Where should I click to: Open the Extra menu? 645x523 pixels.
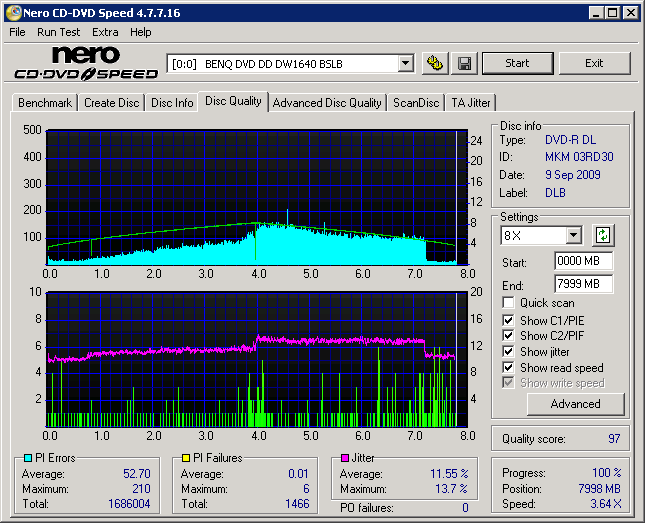pyautogui.click(x=105, y=32)
